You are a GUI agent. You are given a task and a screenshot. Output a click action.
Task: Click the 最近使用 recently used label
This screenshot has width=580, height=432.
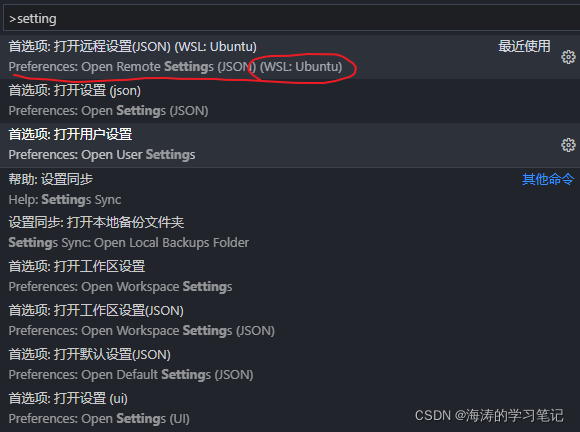point(524,47)
